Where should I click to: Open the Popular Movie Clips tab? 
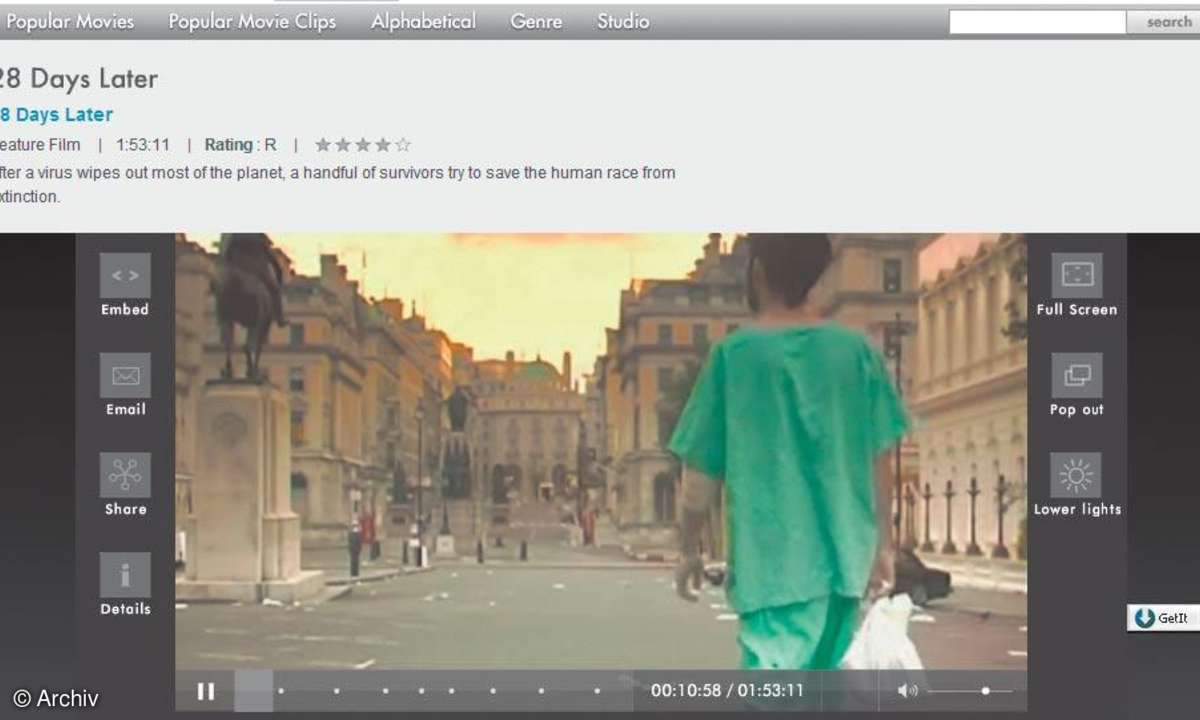pos(252,21)
